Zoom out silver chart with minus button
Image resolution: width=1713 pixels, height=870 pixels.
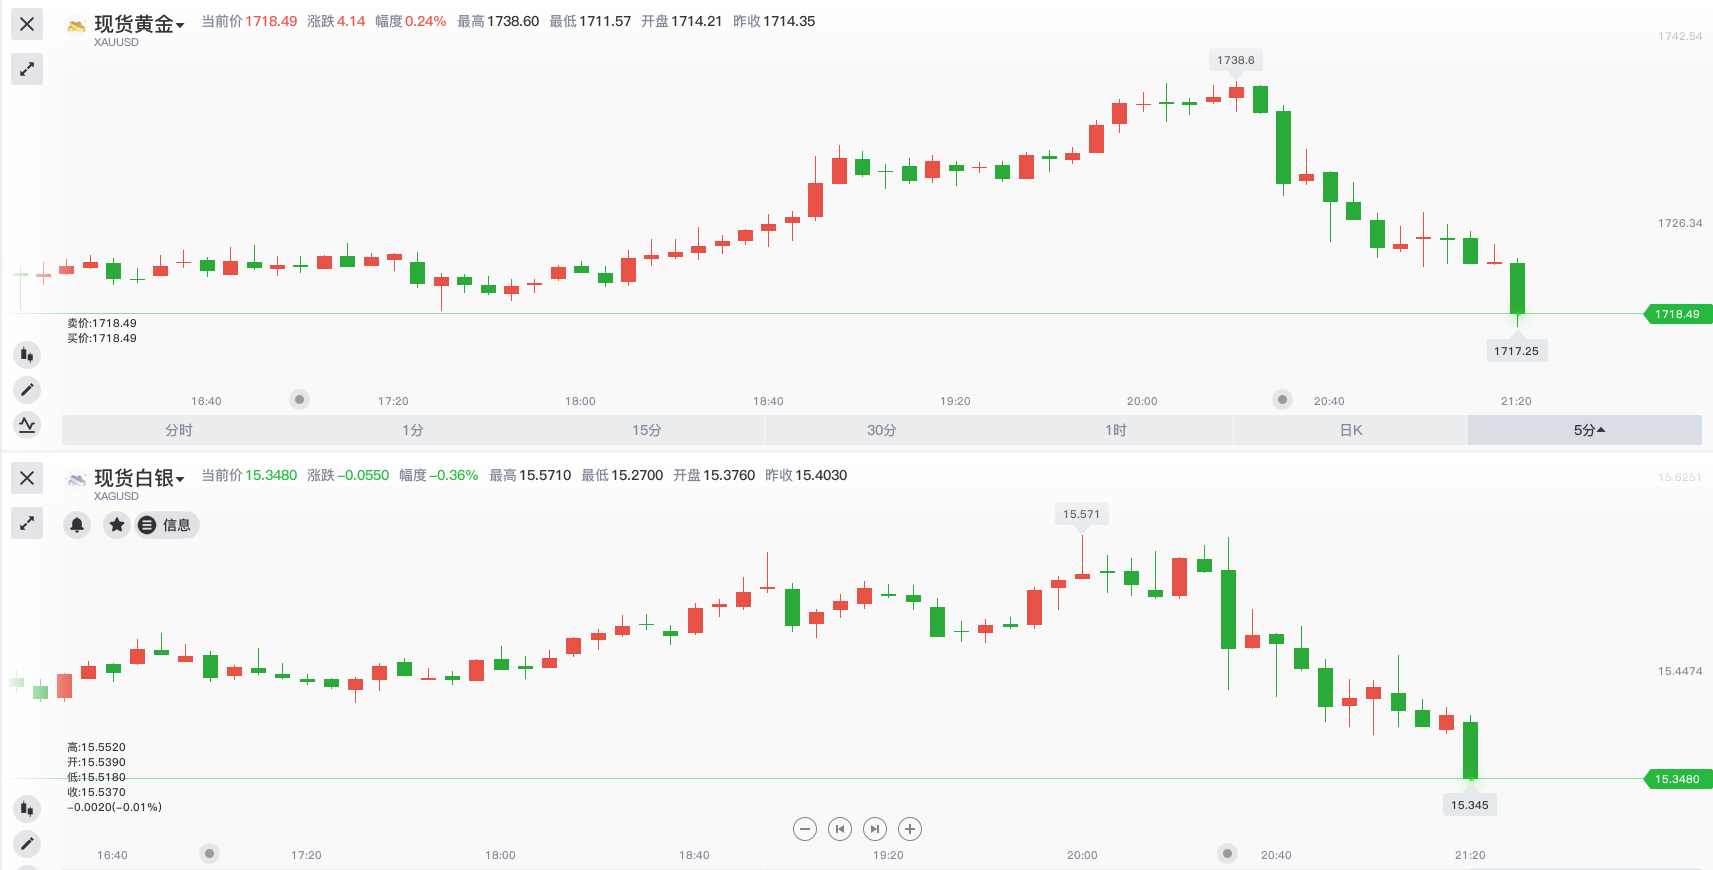(x=805, y=829)
